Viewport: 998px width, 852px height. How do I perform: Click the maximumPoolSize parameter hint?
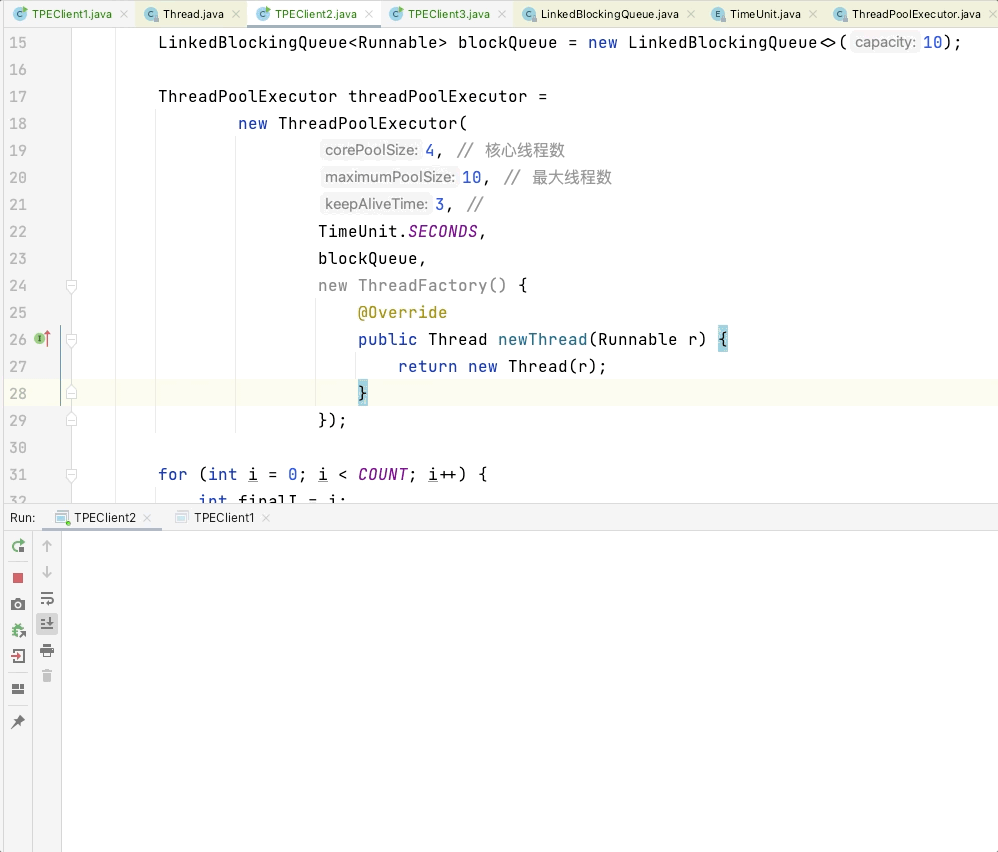tap(390, 177)
